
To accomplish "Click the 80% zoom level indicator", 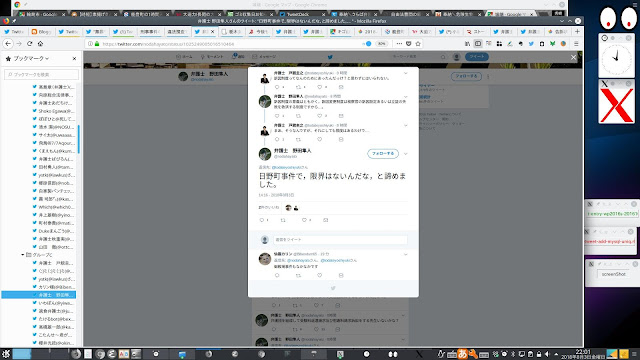I will click(381, 44).
